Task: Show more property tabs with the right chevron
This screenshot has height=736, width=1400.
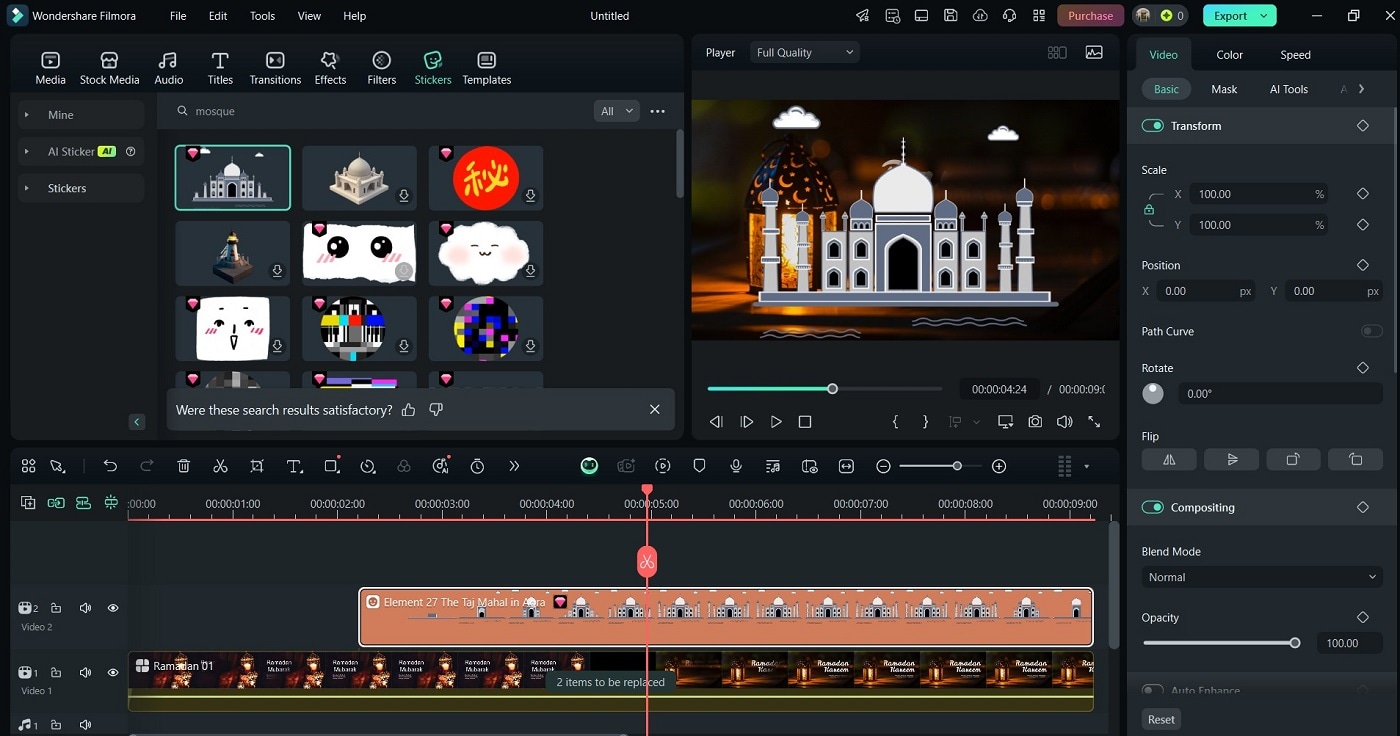Action: [x=1362, y=89]
